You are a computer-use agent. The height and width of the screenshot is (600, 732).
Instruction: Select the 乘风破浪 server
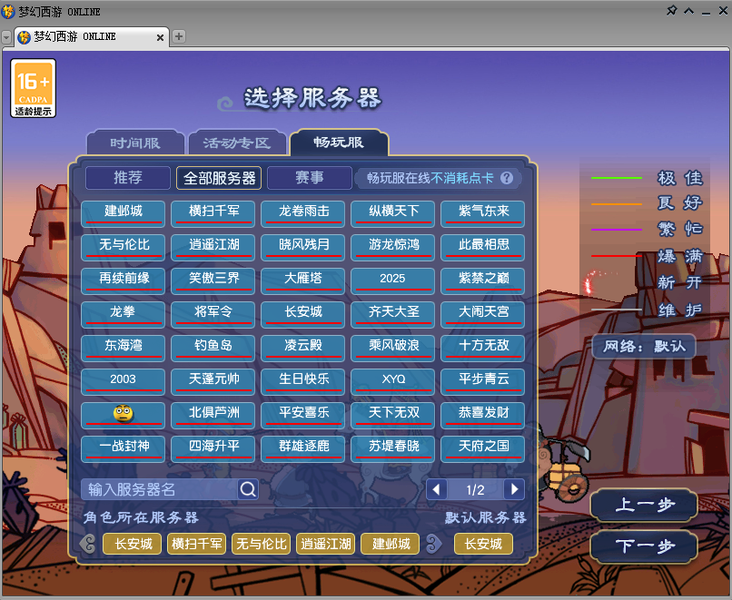[x=393, y=348]
